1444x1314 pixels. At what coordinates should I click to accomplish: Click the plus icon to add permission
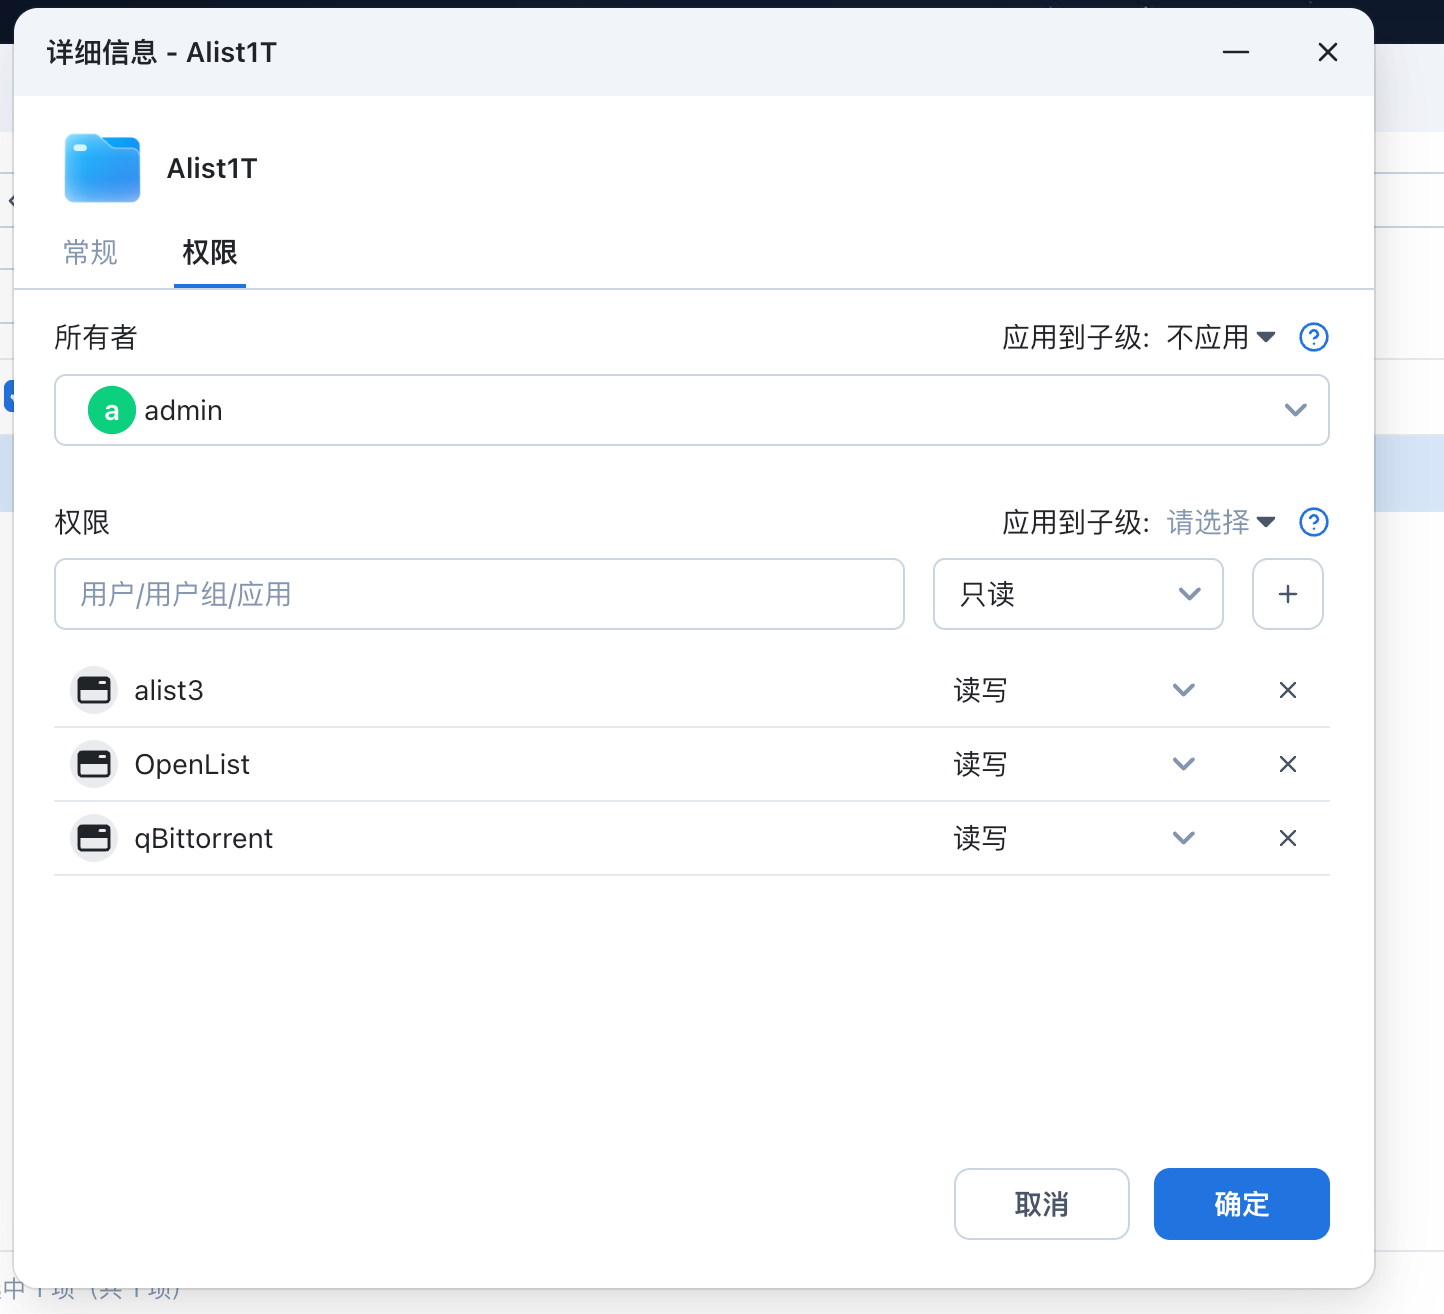1287,594
